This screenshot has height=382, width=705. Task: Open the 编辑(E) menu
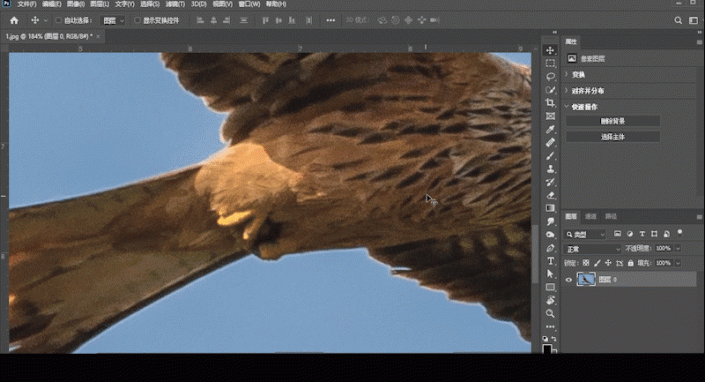click(51, 4)
